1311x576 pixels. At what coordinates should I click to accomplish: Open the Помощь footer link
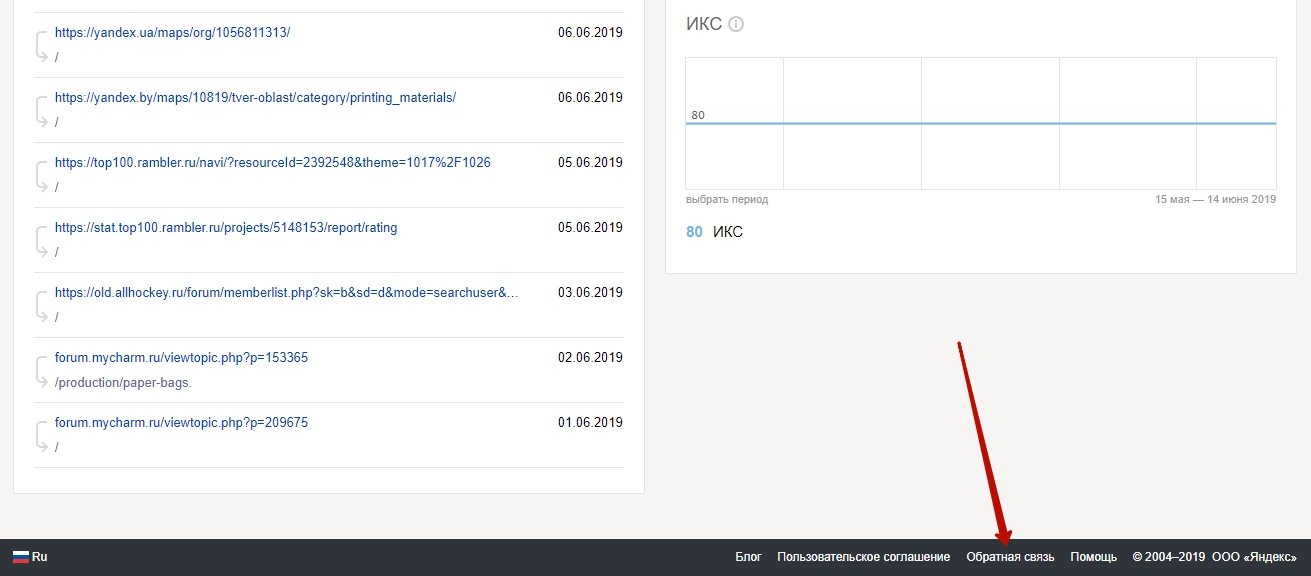pos(1093,557)
